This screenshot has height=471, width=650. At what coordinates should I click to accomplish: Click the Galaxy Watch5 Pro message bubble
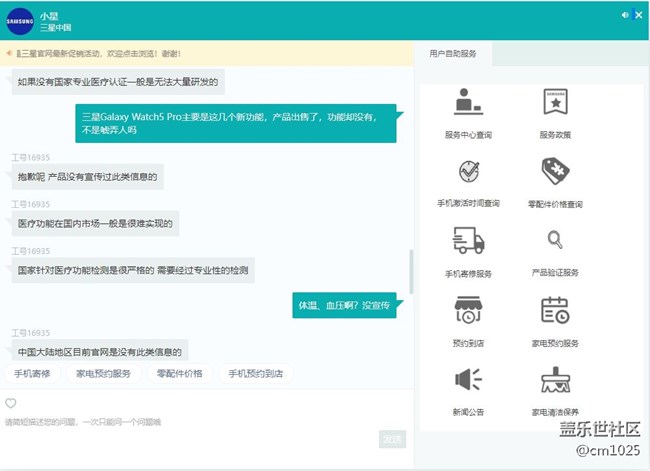click(x=236, y=123)
